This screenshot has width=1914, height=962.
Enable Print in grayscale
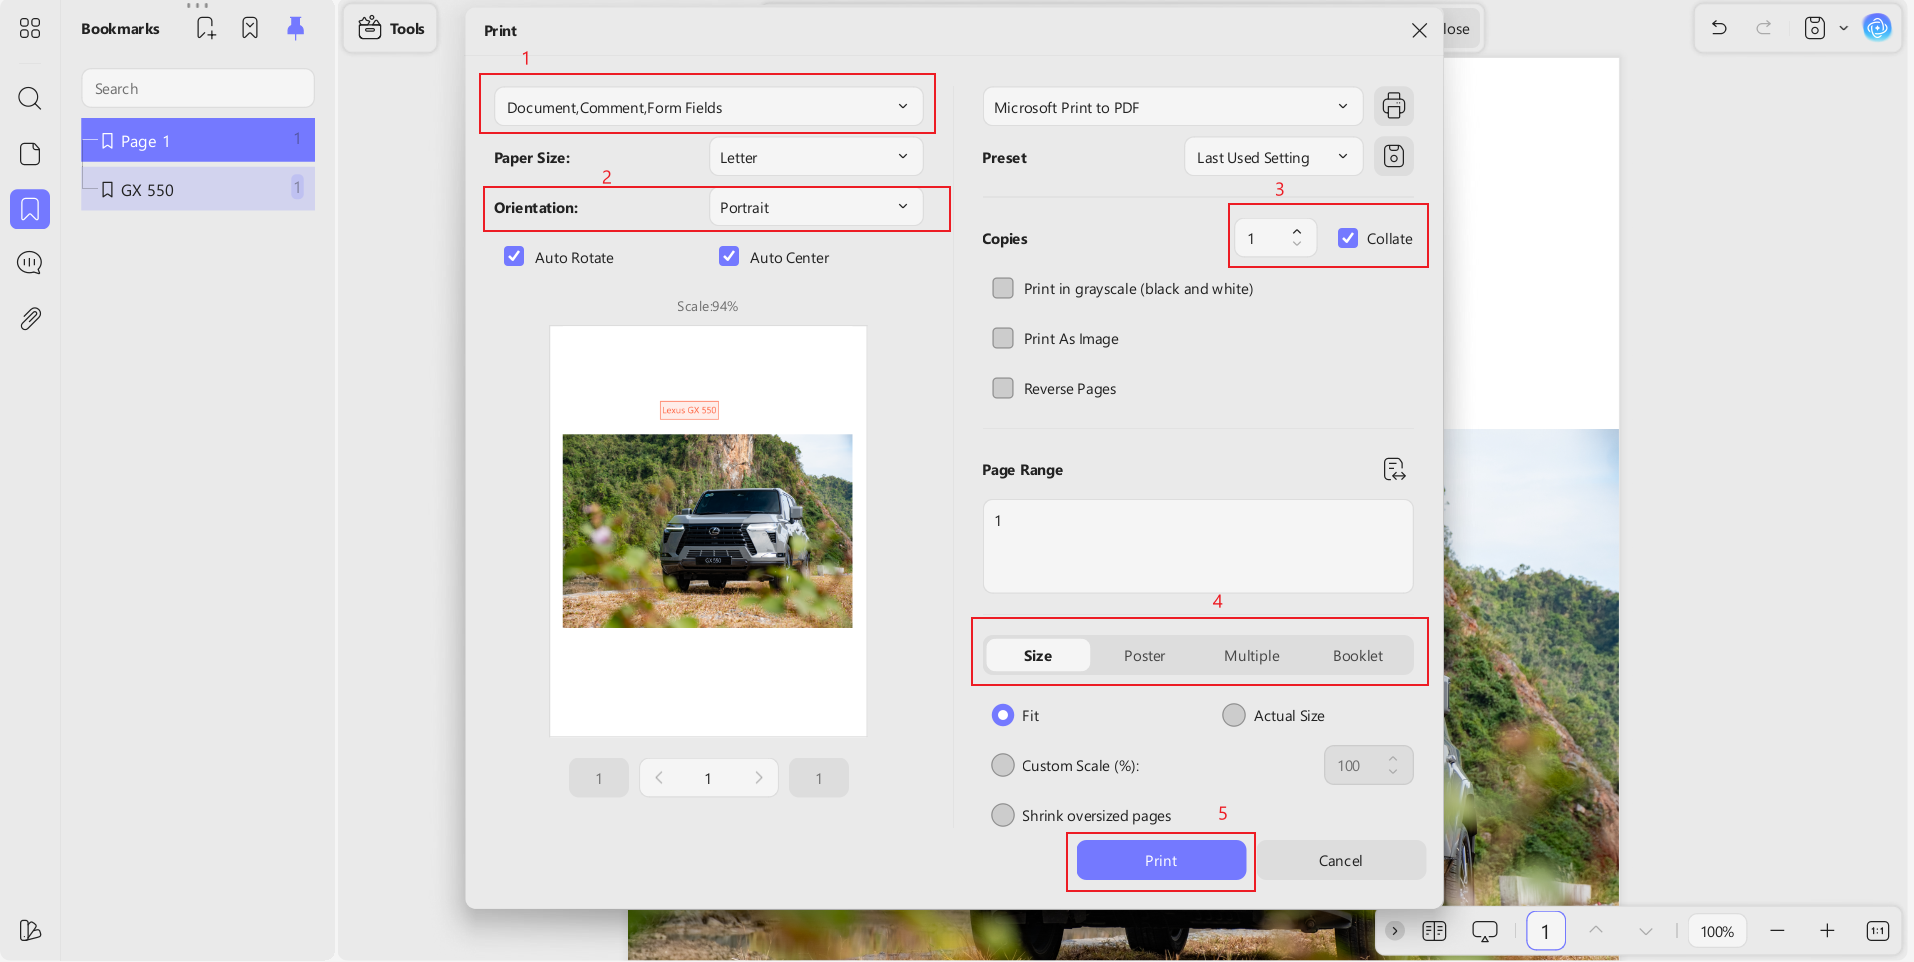point(1003,288)
